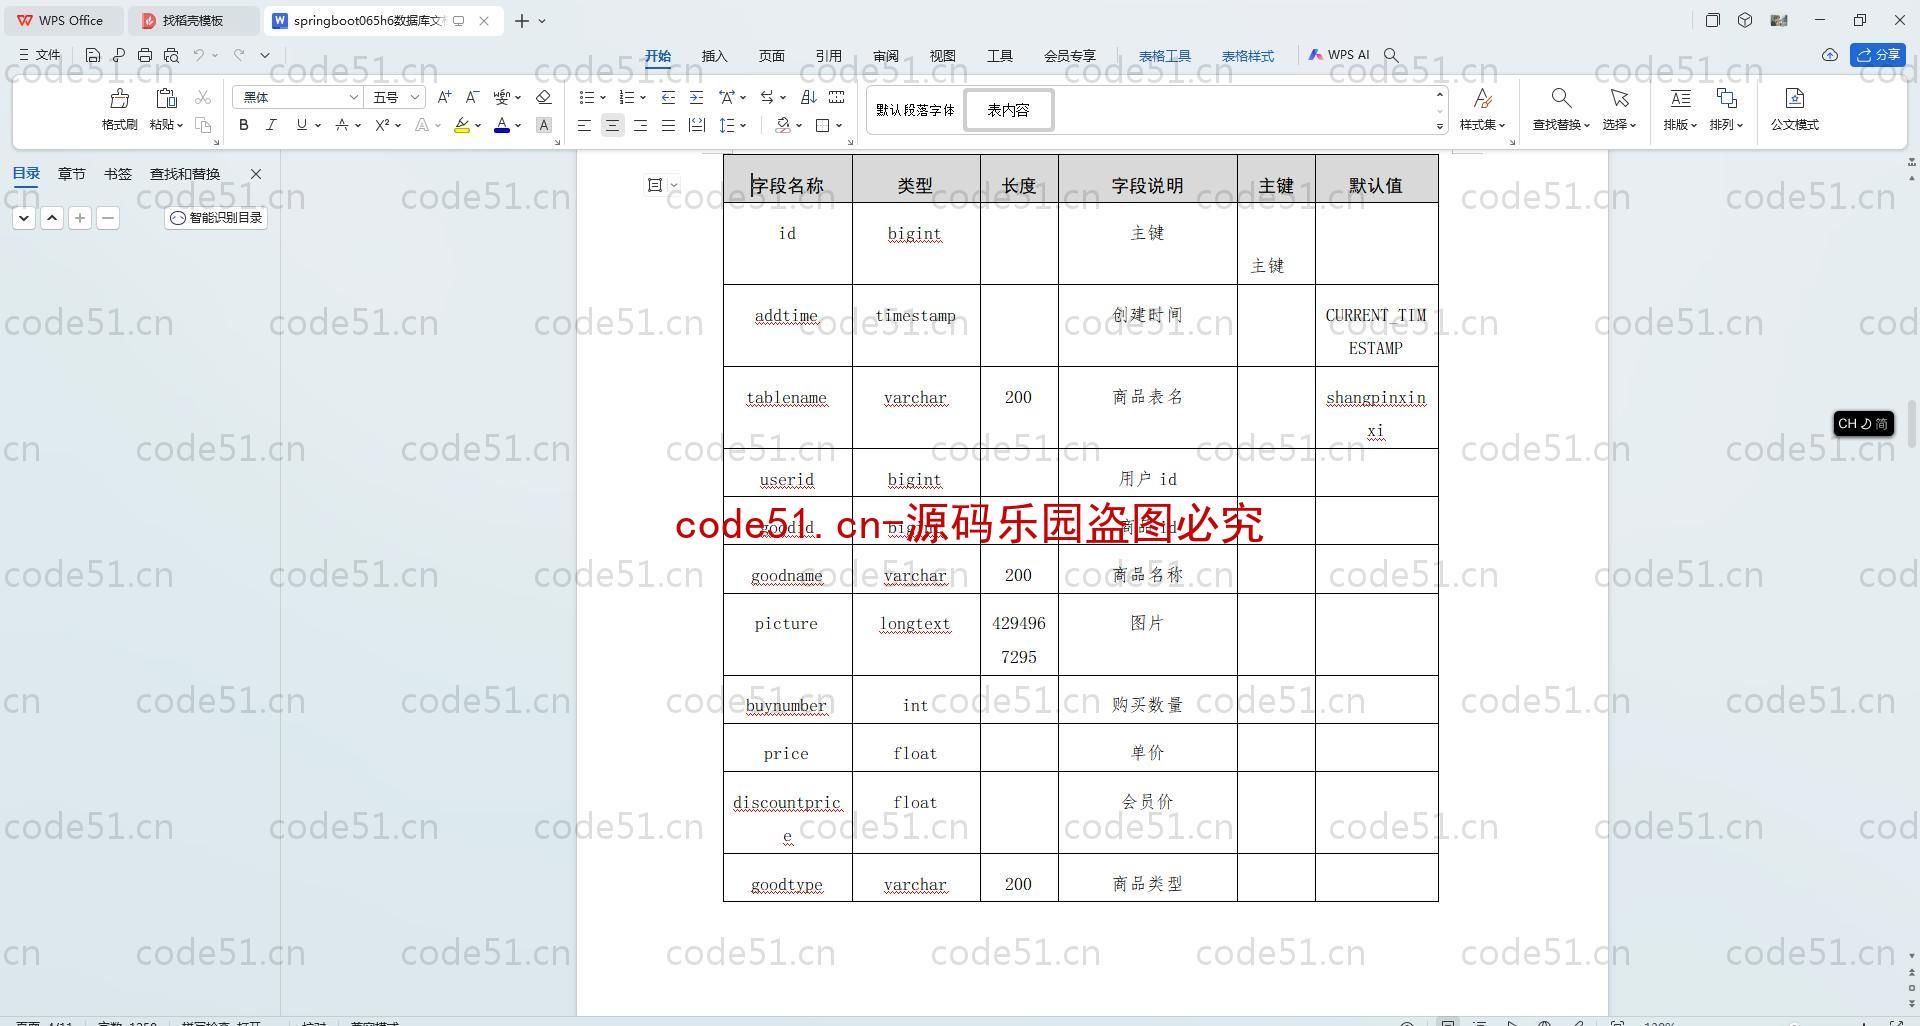The height and width of the screenshot is (1026, 1920).
Task: Toggle Italic formatting
Action: [271, 125]
